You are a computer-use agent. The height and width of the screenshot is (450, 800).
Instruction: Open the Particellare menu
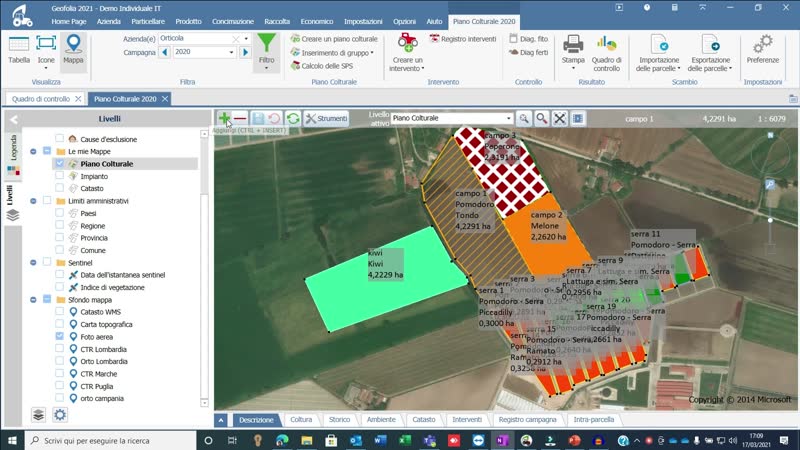(x=148, y=21)
